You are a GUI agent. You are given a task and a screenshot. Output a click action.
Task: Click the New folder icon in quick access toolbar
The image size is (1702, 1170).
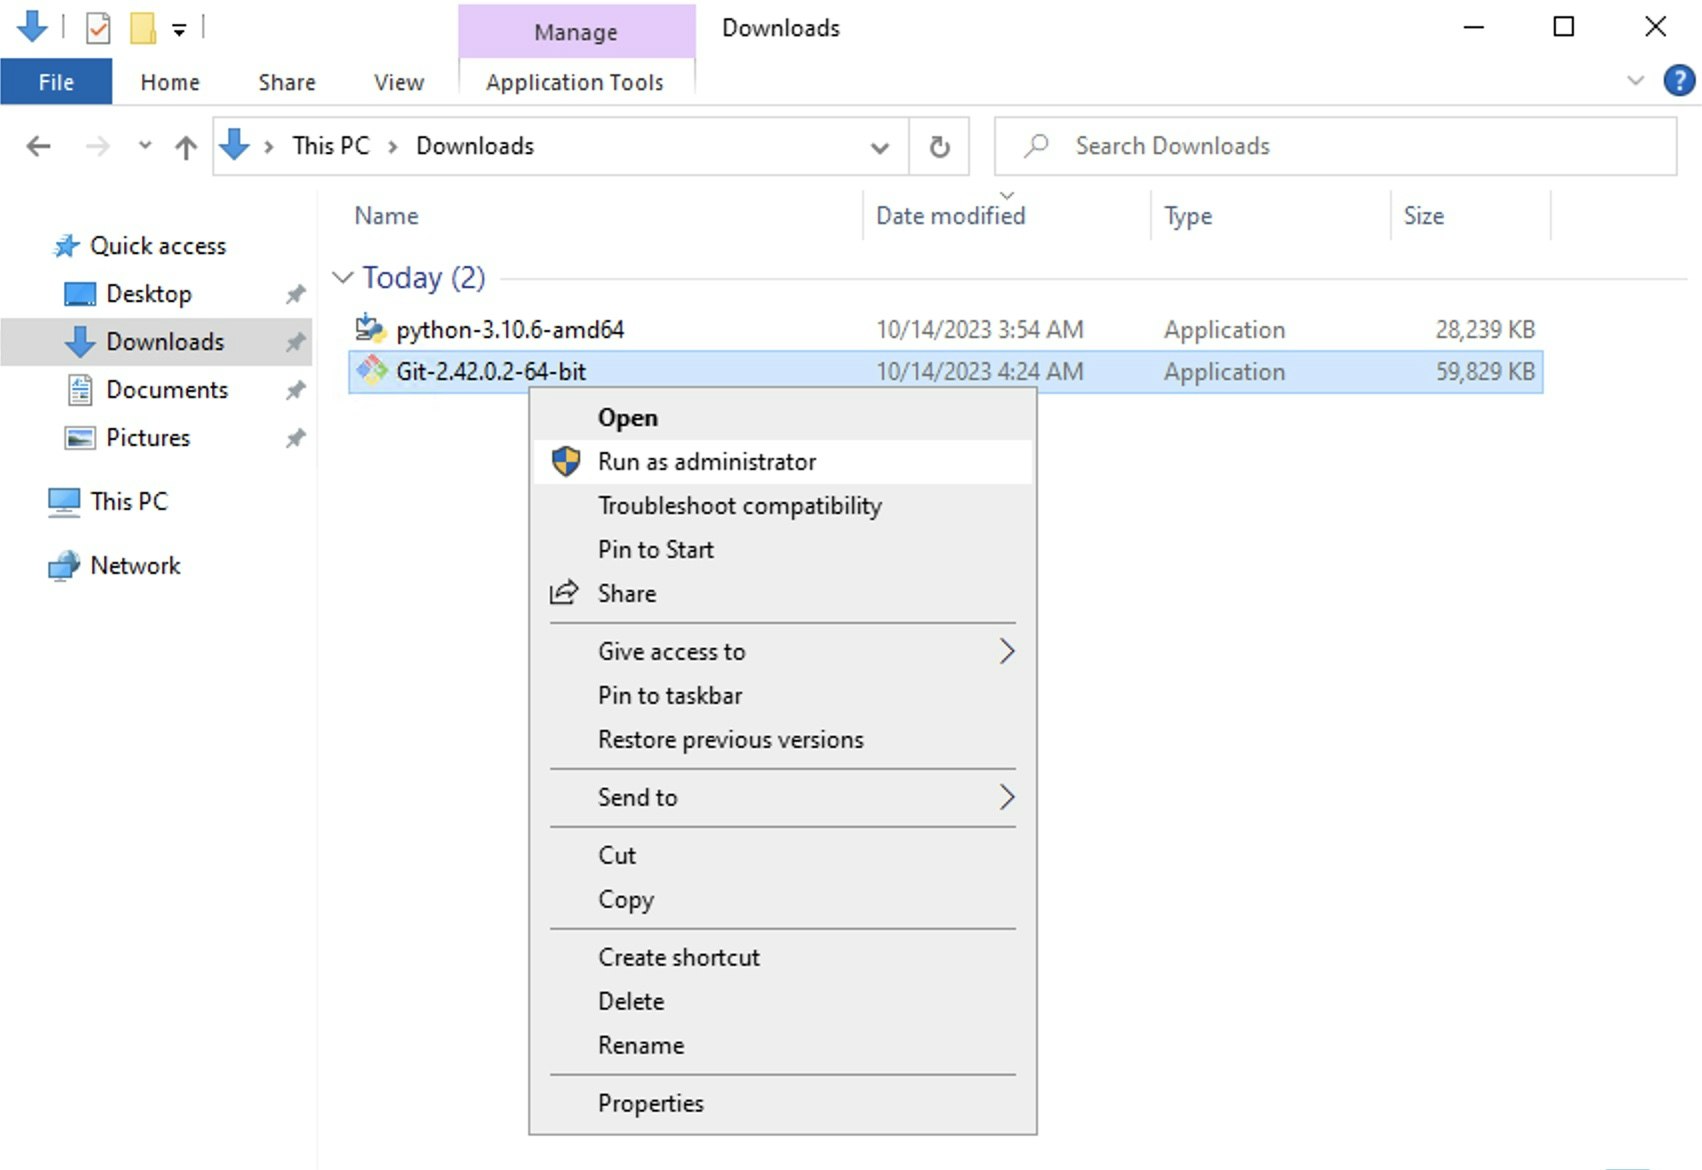coord(143,28)
